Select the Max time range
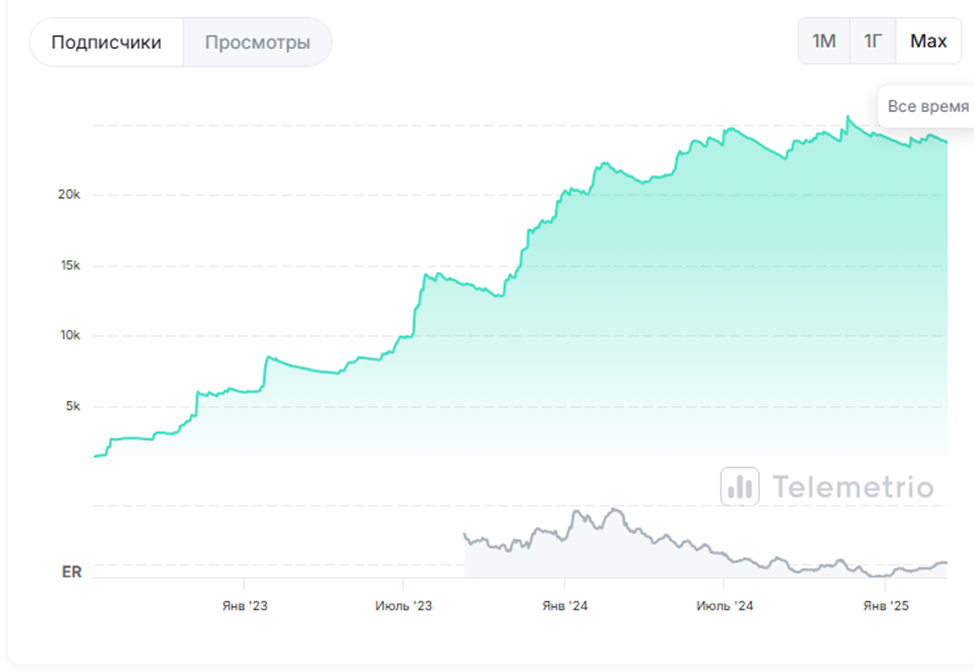 [x=928, y=41]
